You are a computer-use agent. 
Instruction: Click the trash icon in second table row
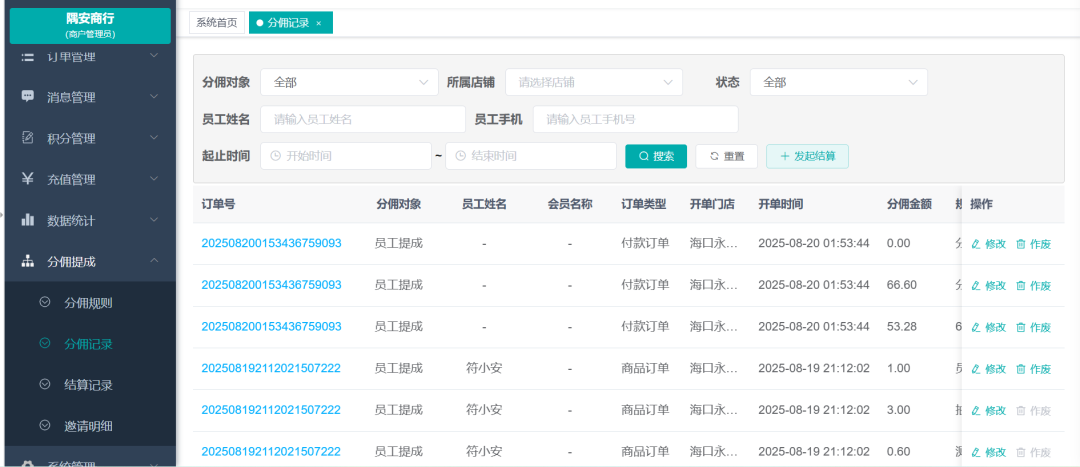pyautogui.click(x=1021, y=286)
